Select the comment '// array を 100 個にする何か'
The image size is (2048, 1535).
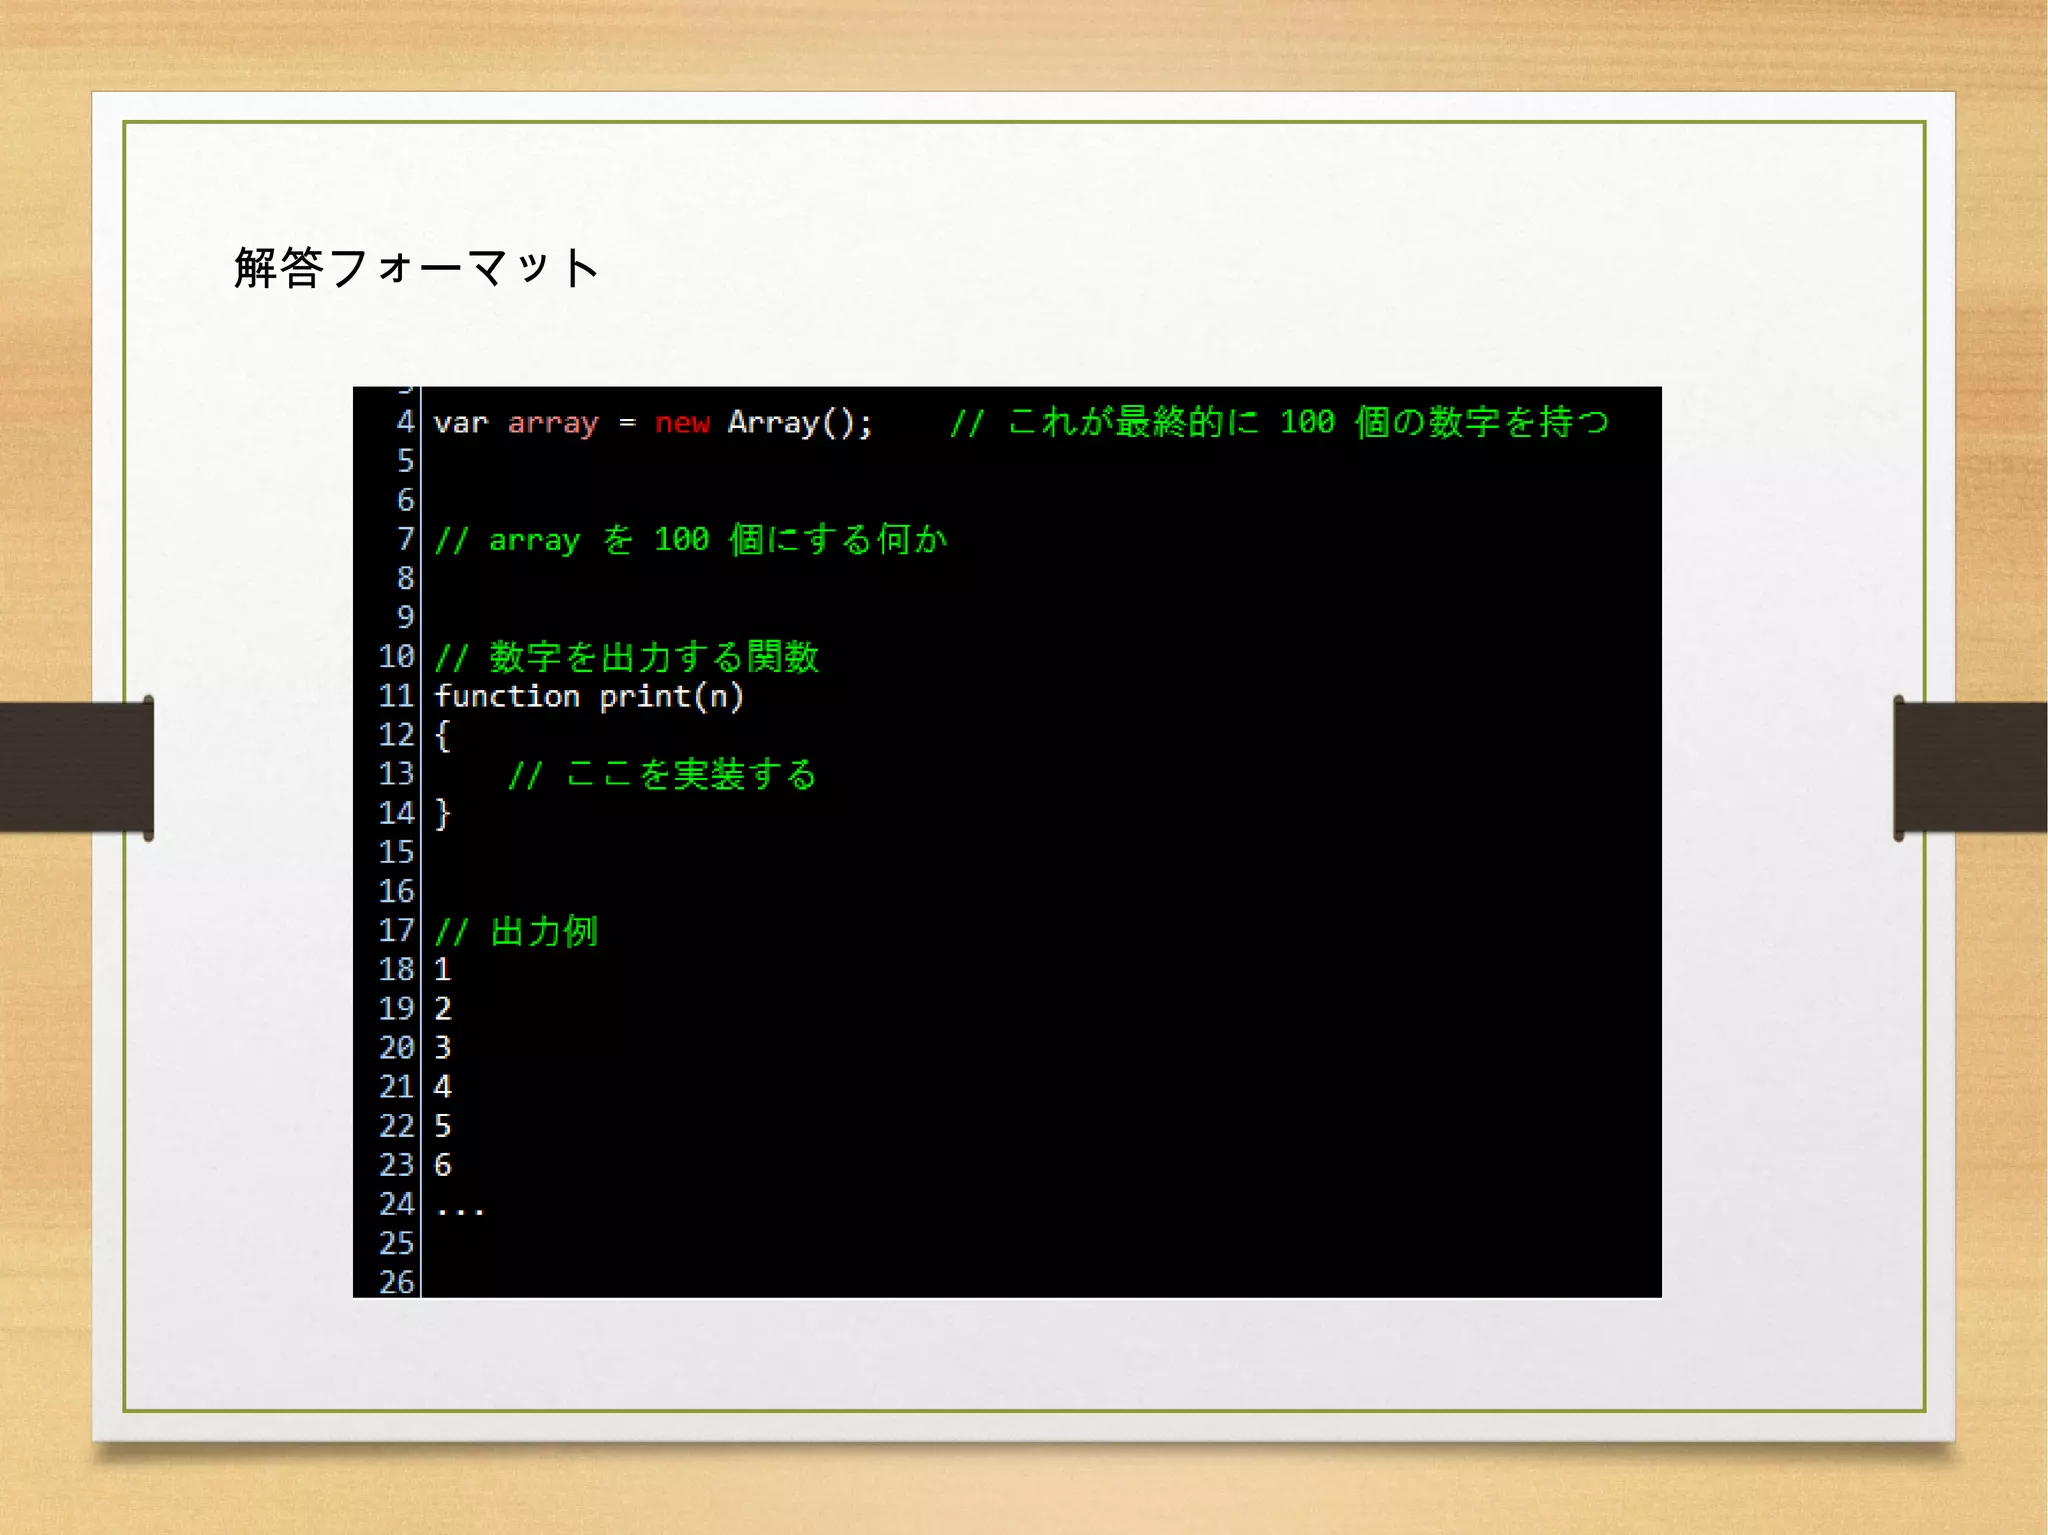point(690,540)
